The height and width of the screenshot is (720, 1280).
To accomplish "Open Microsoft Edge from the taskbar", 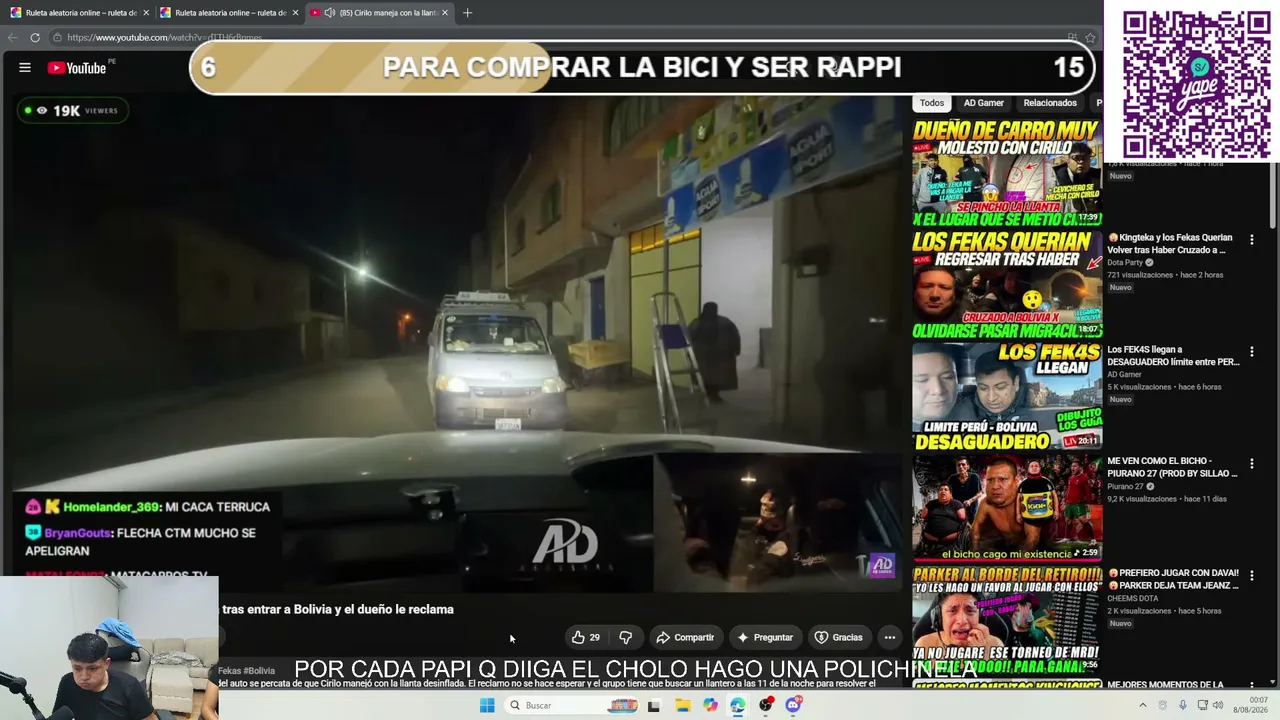I will coord(737,705).
